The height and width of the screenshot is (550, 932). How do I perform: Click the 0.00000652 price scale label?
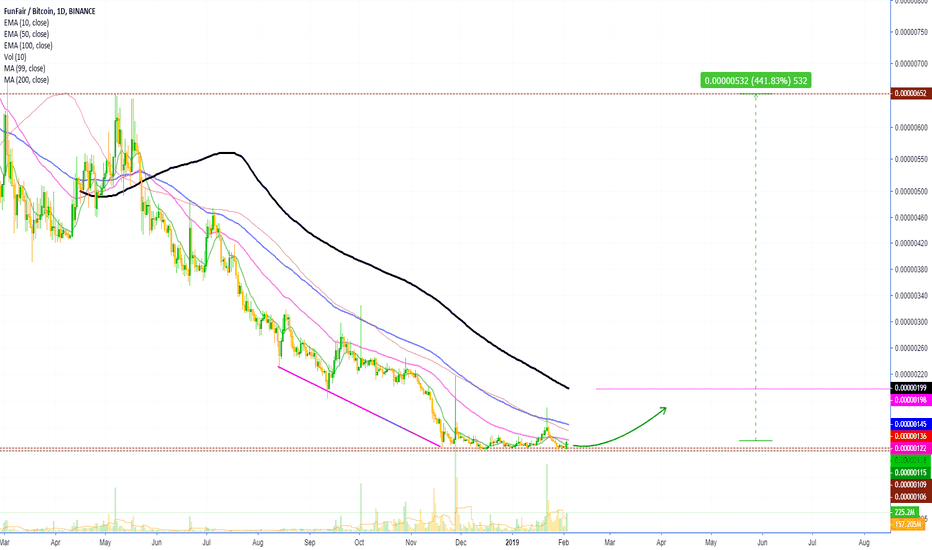coord(909,93)
